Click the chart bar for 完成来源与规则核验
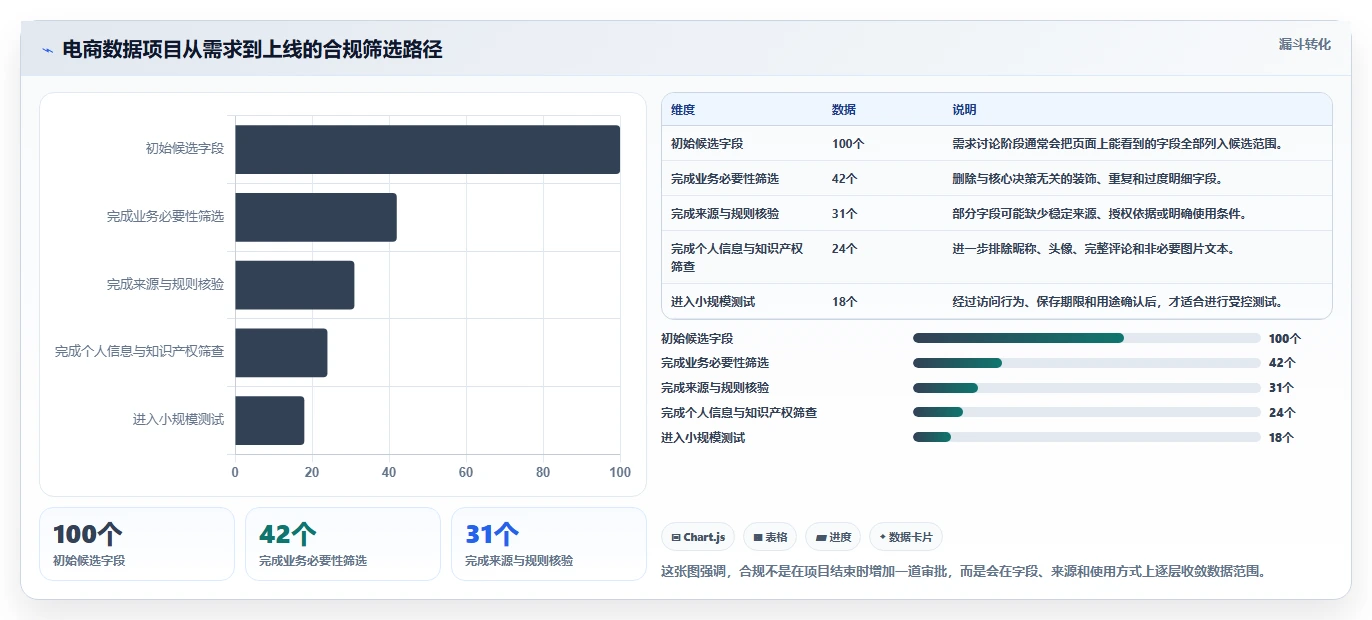Image resolution: width=1372 pixels, height=620 pixels. [x=295, y=285]
